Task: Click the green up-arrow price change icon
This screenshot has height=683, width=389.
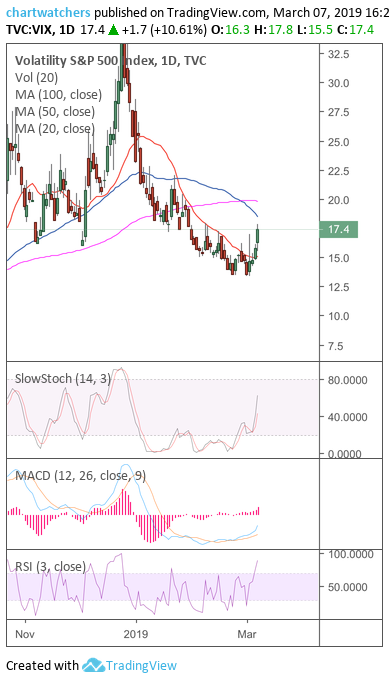Action: pos(113,30)
